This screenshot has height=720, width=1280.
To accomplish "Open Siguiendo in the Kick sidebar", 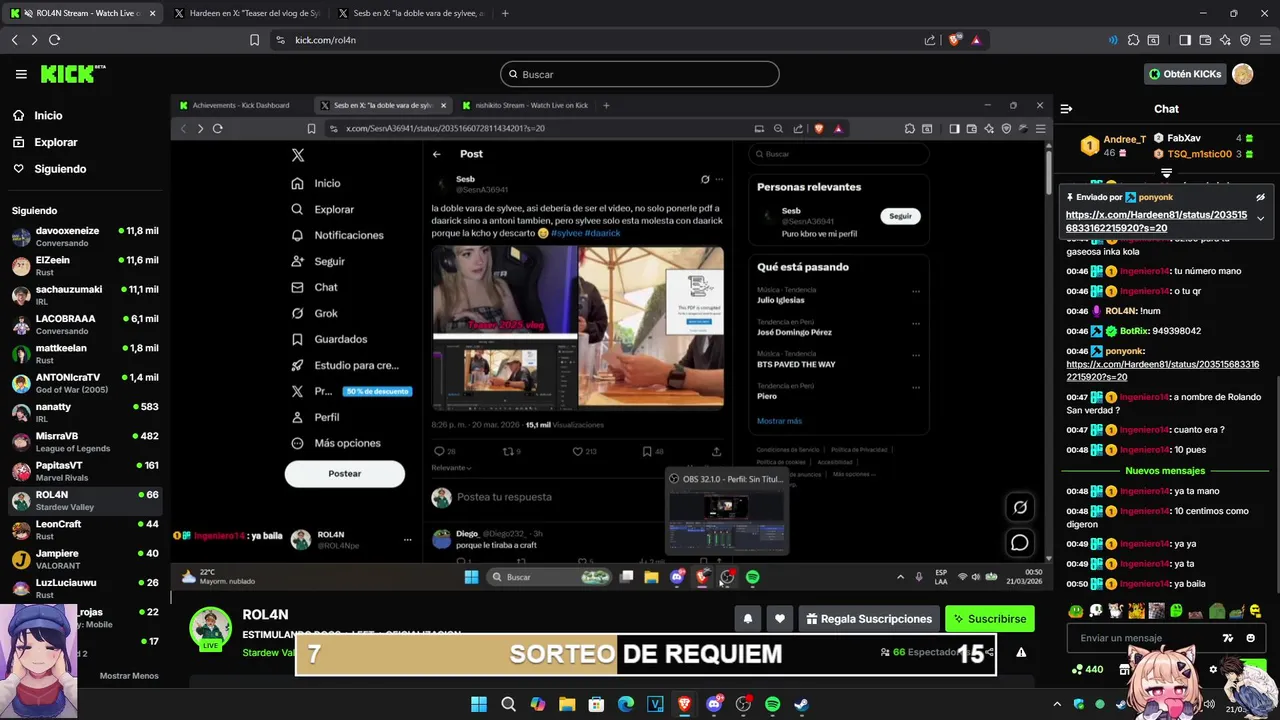I will (x=60, y=169).
